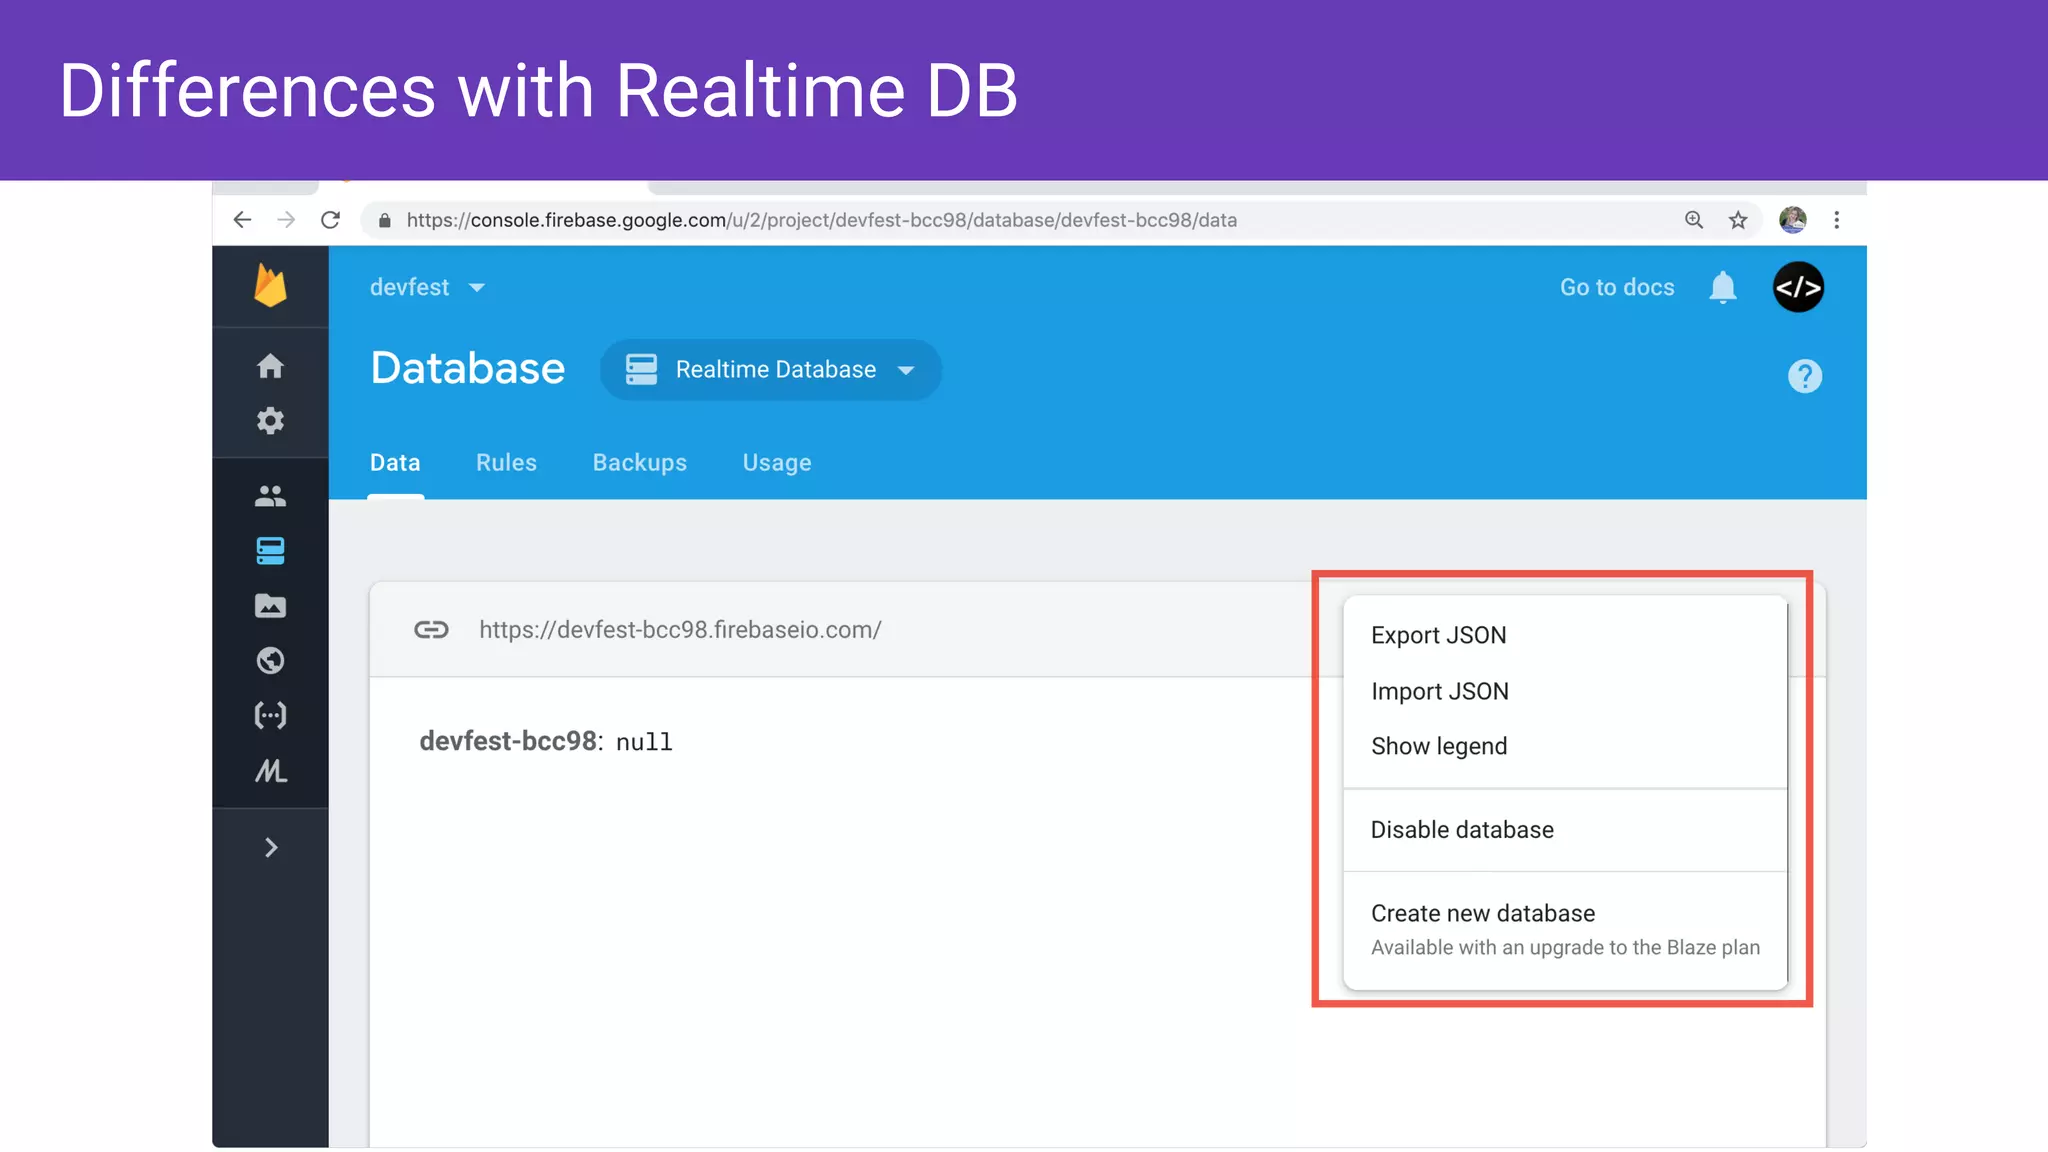
Task: Choose Import JSON from the menu
Action: point(1565,691)
